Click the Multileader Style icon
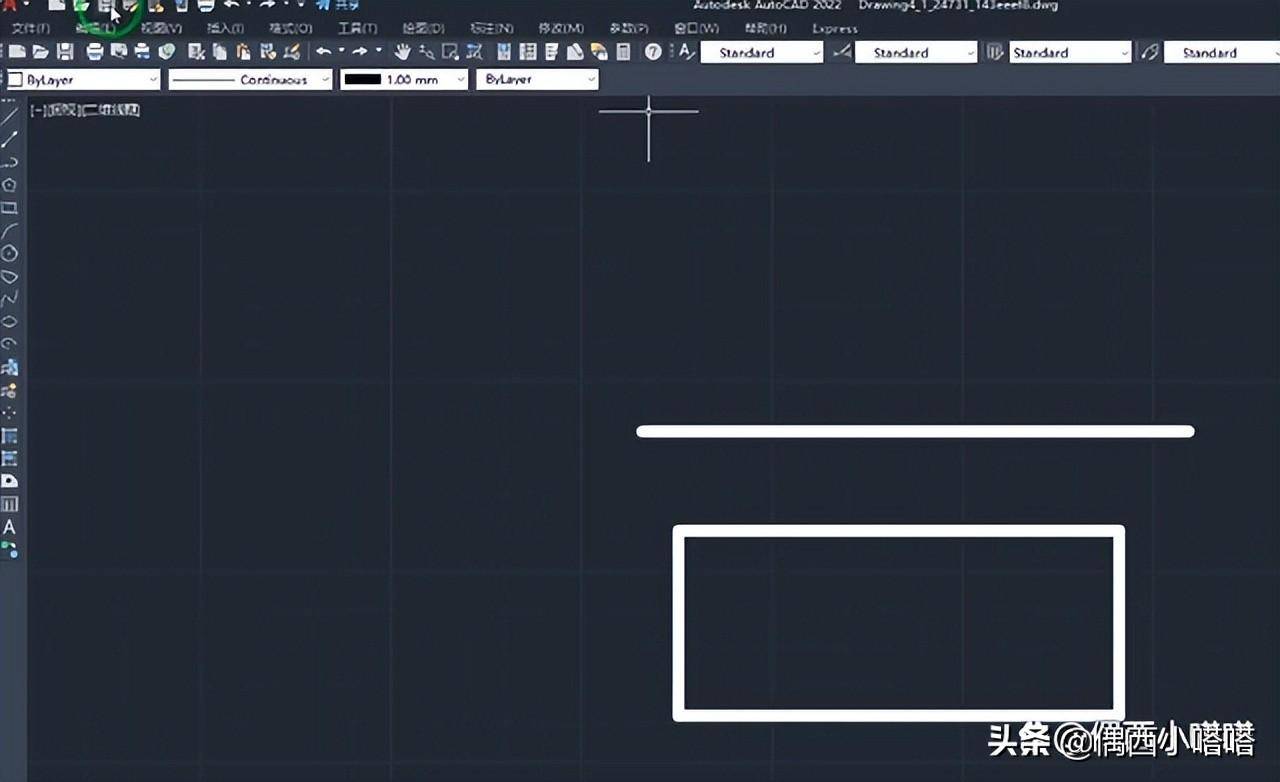 point(1150,52)
